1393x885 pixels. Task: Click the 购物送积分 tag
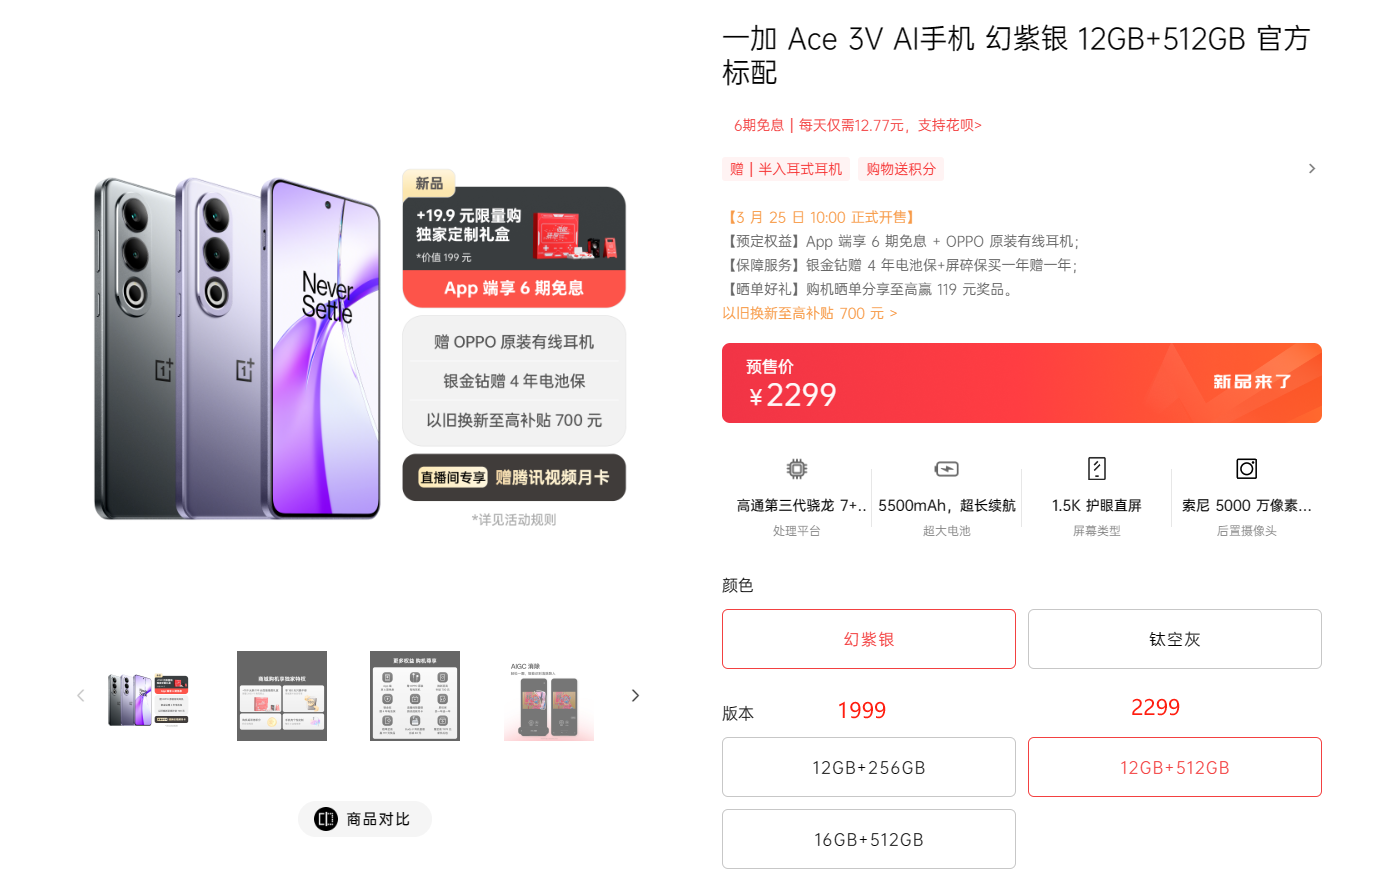901,169
